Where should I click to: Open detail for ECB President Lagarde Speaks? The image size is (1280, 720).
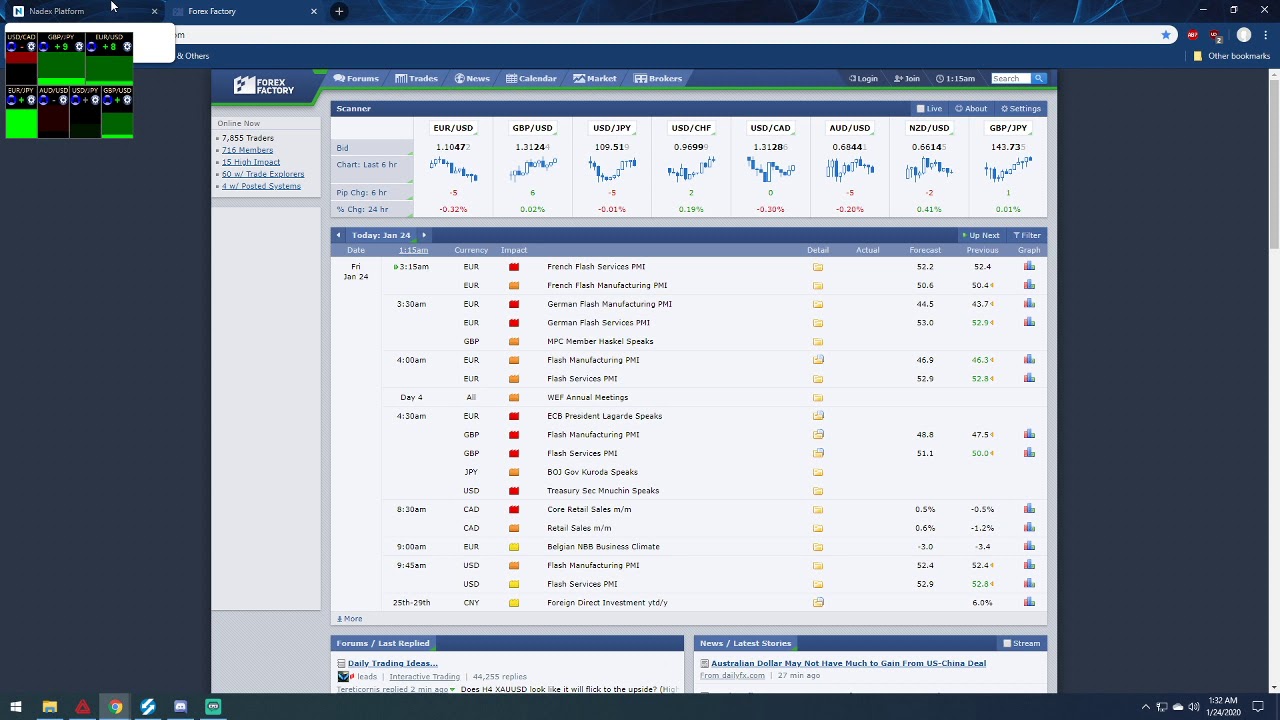pos(818,416)
